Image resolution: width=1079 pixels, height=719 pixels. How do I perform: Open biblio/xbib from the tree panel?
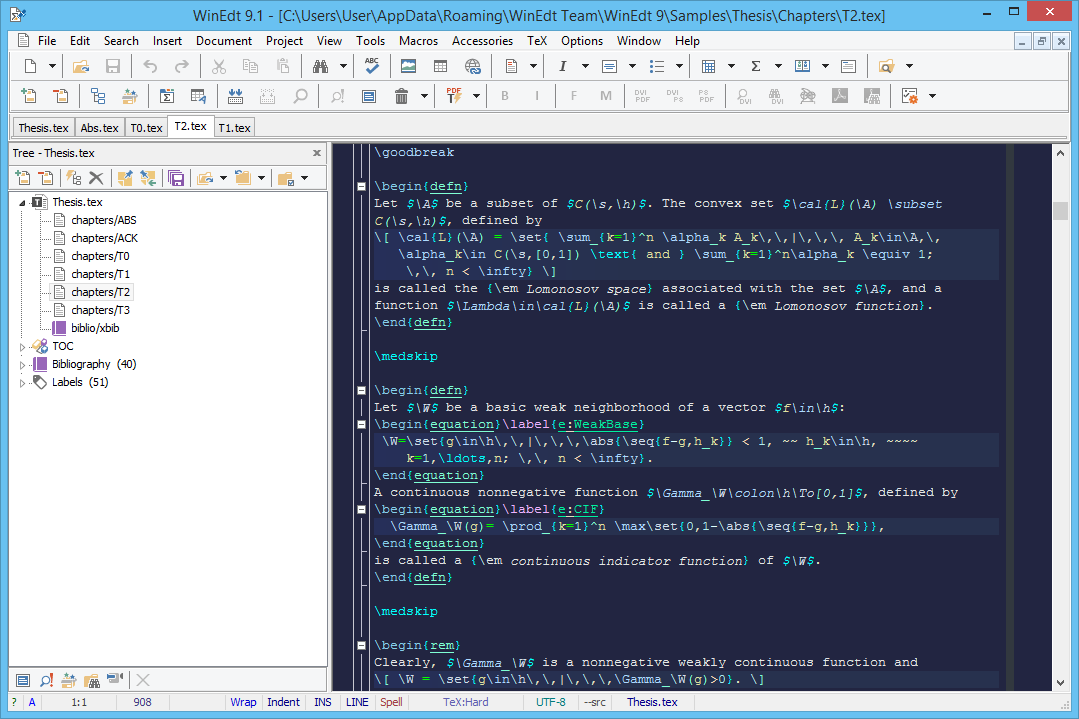pos(95,327)
